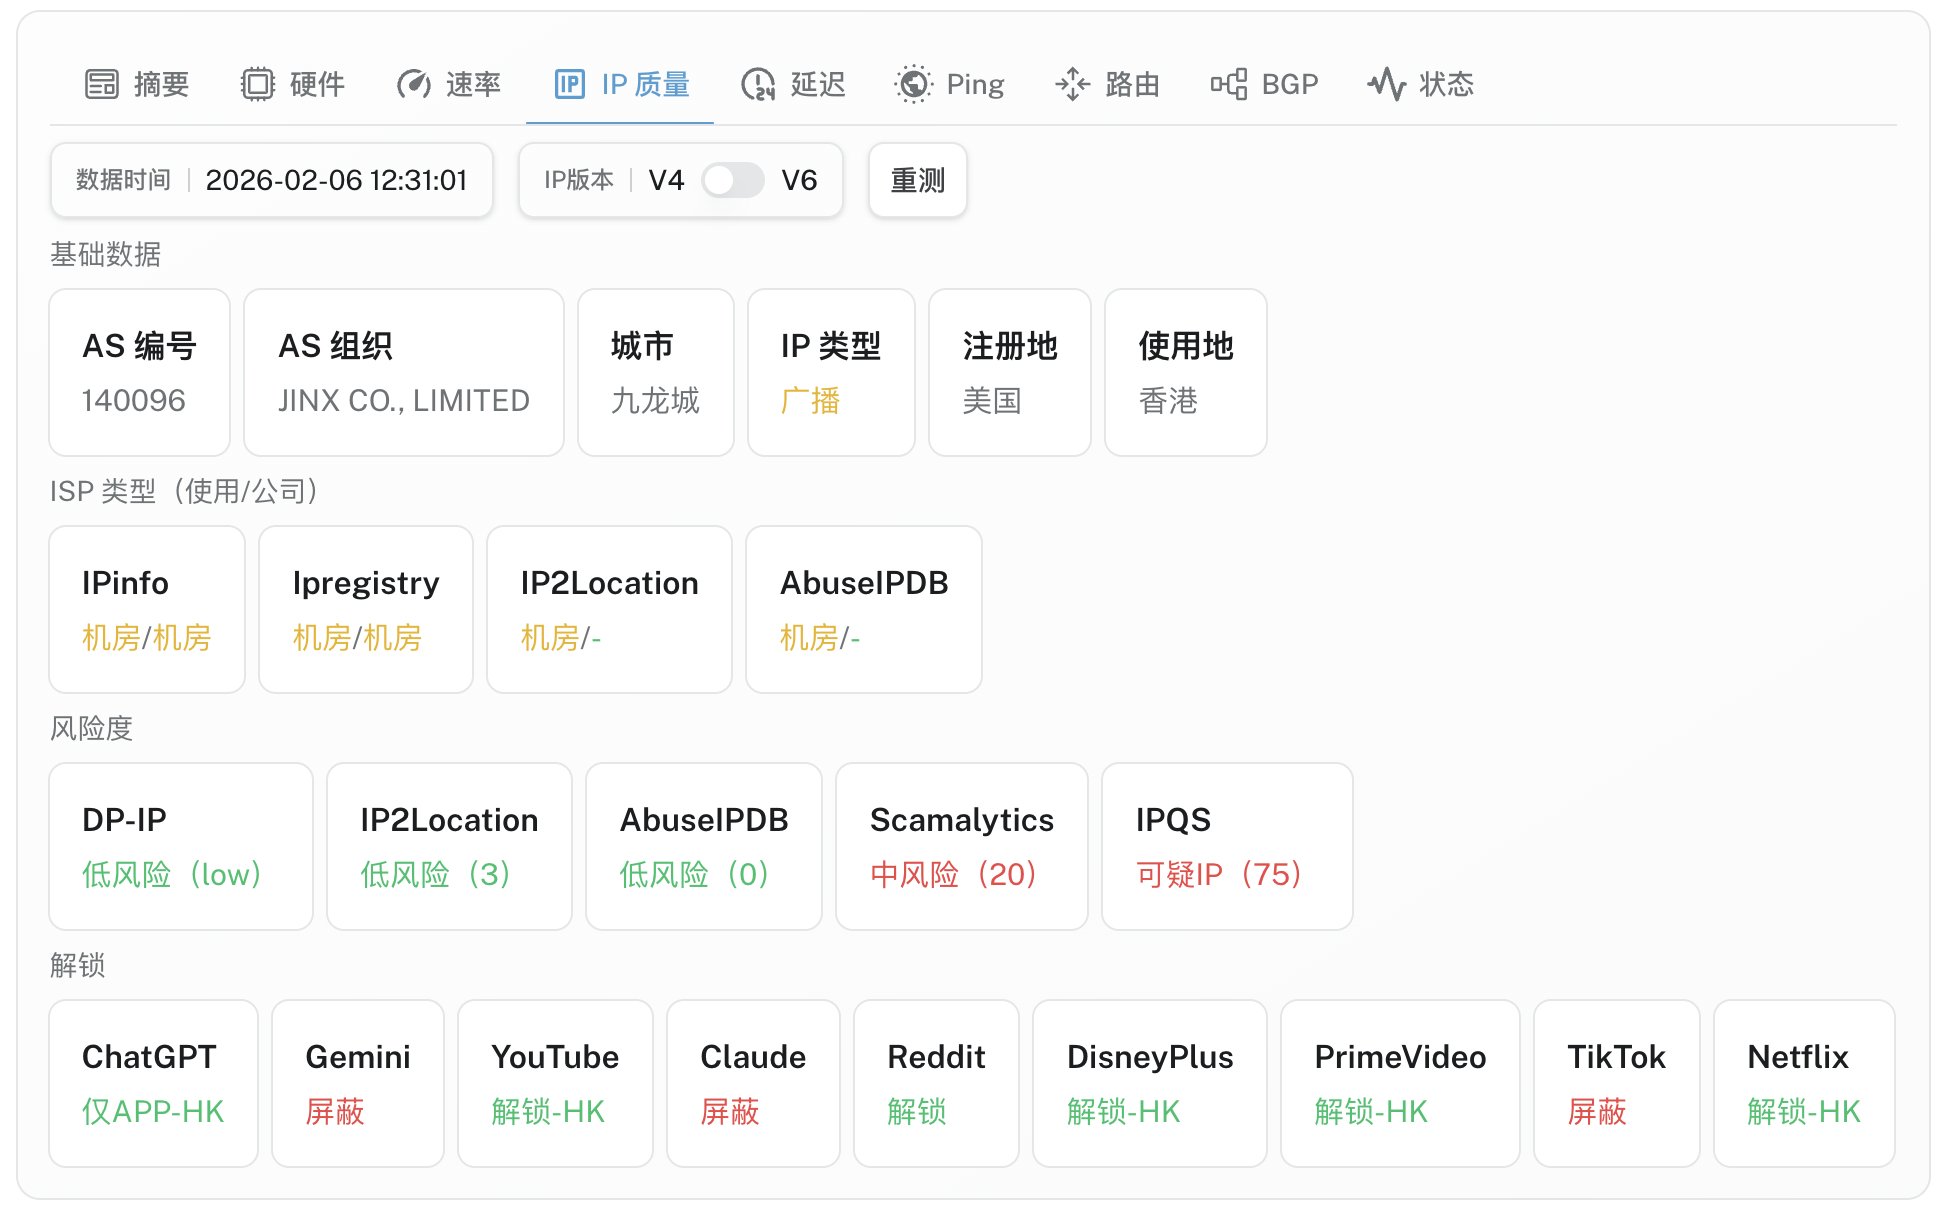Viewport: 1940px width, 1220px height.
Task: Click the 延迟 latency clock icon
Action: coord(756,84)
